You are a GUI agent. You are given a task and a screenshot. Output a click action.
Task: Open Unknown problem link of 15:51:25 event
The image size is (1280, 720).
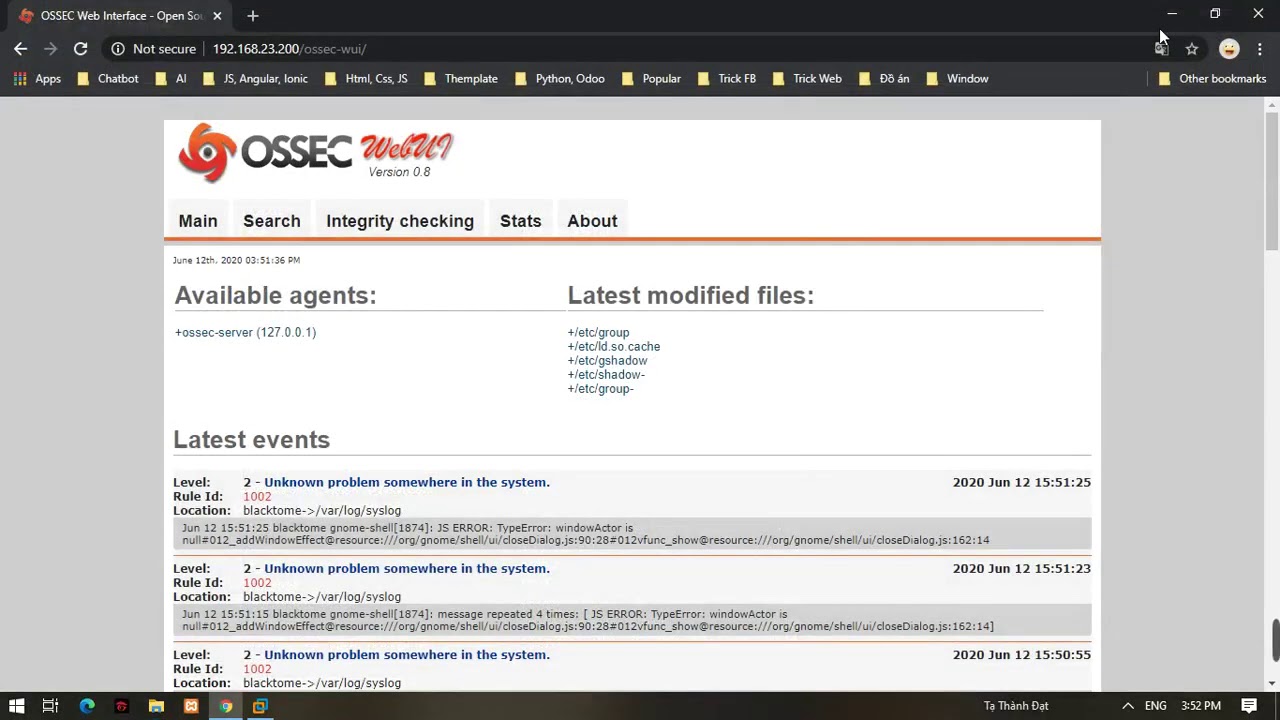407,482
